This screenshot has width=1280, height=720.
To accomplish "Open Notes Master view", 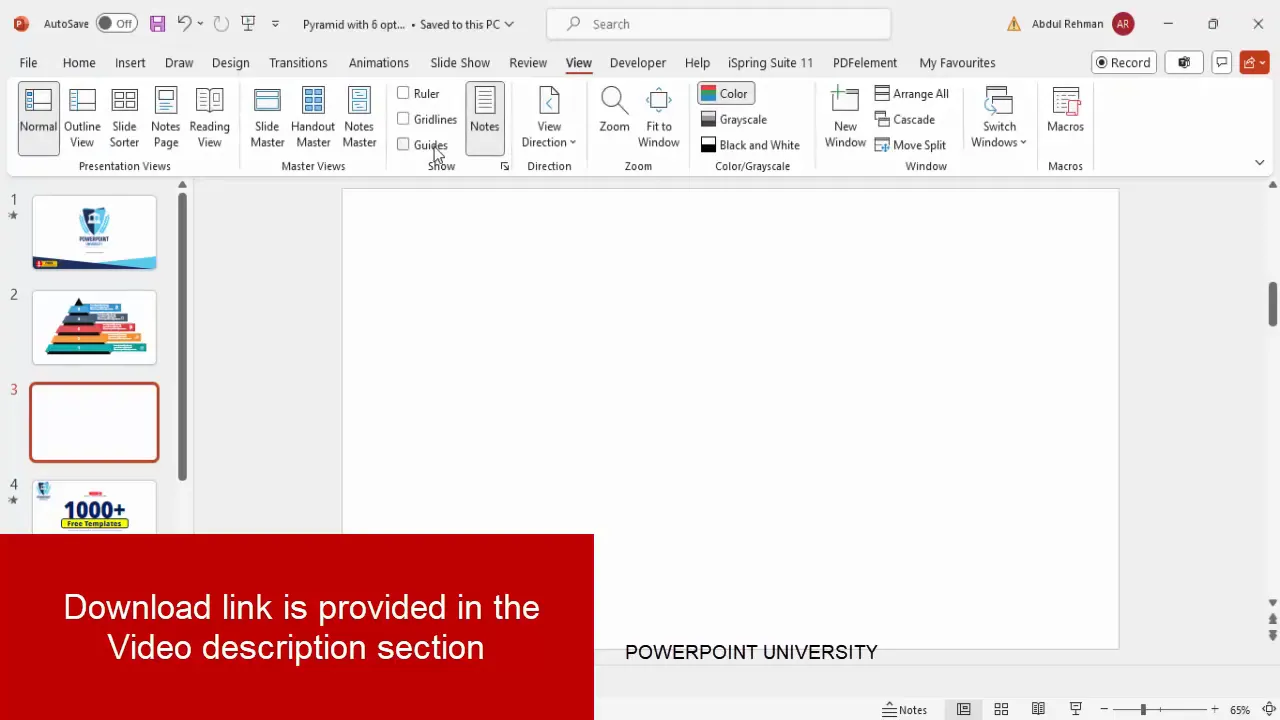I will click(x=359, y=118).
